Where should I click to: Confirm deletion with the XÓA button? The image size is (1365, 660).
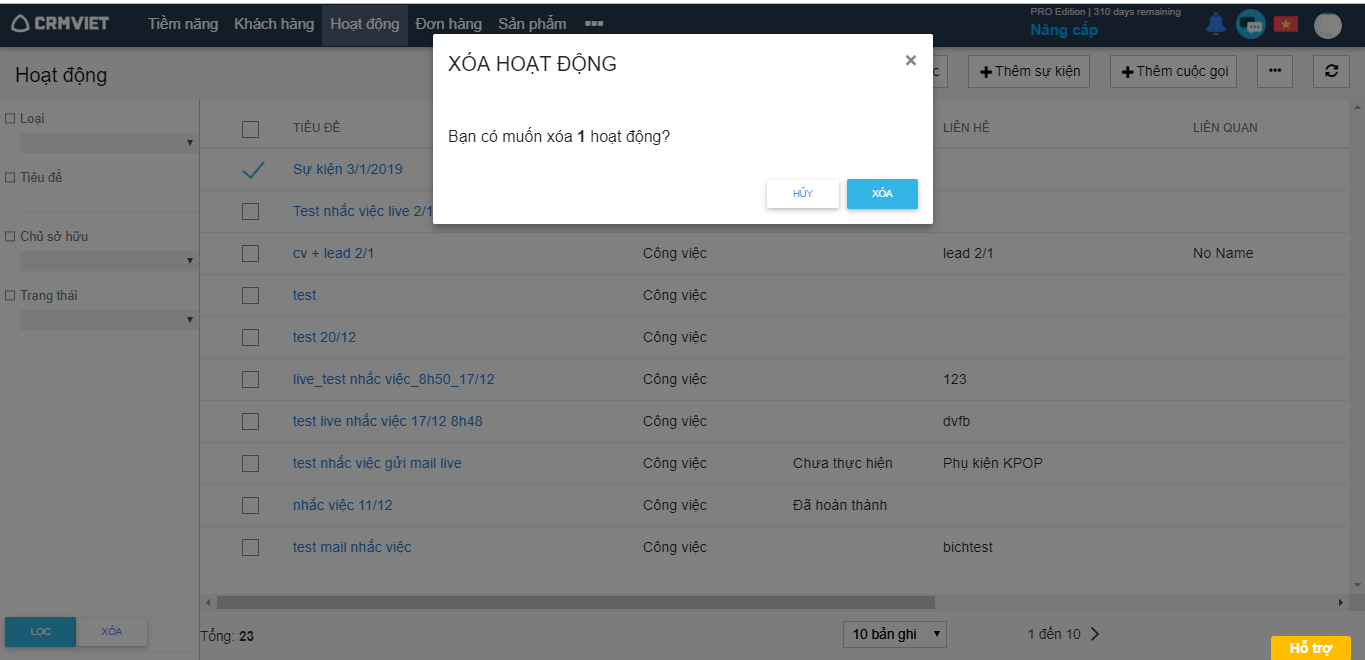[881, 194]
